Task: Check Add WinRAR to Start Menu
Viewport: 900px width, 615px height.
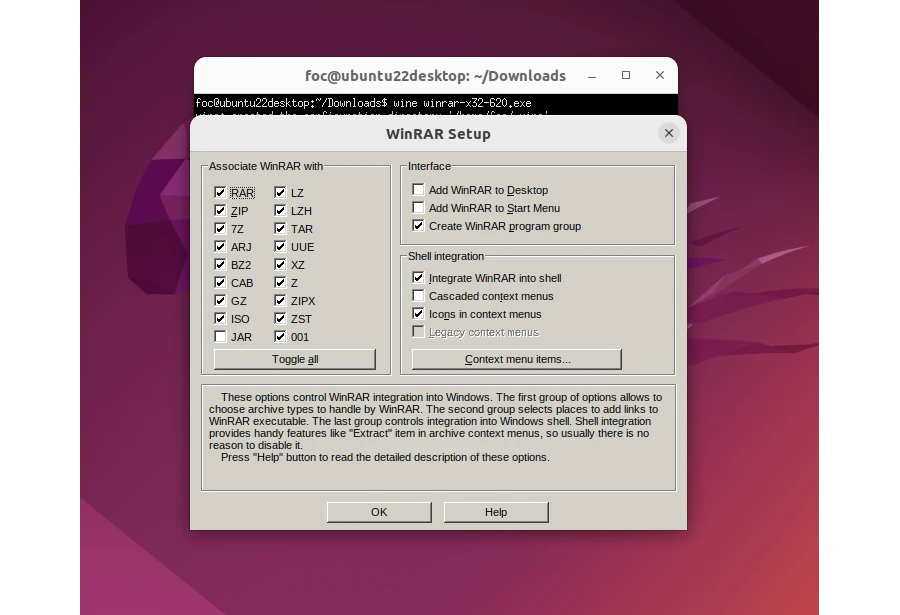Action: coord(418,208)
